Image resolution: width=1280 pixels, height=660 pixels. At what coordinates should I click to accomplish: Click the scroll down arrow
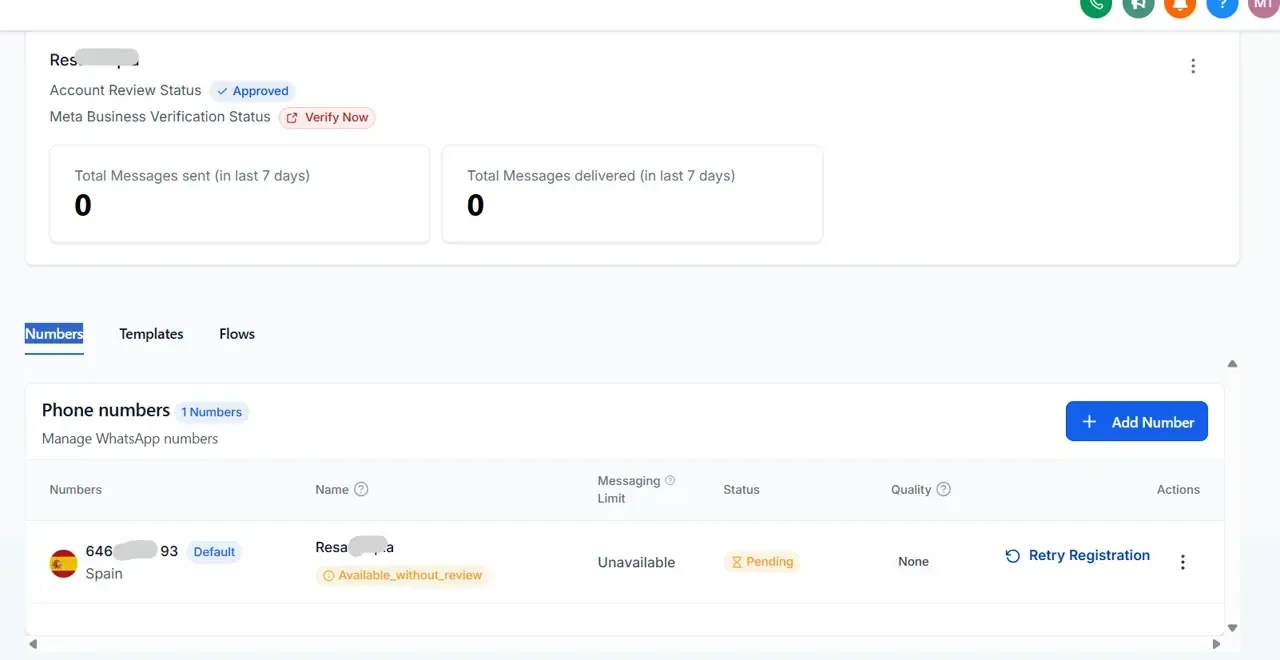coord(1232,628)
